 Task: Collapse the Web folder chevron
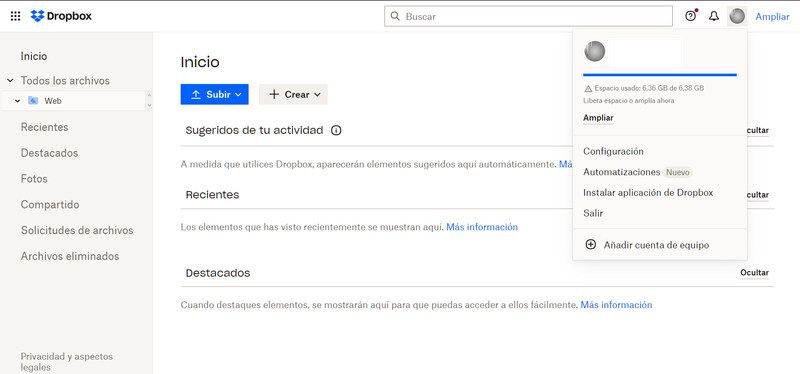18,101
